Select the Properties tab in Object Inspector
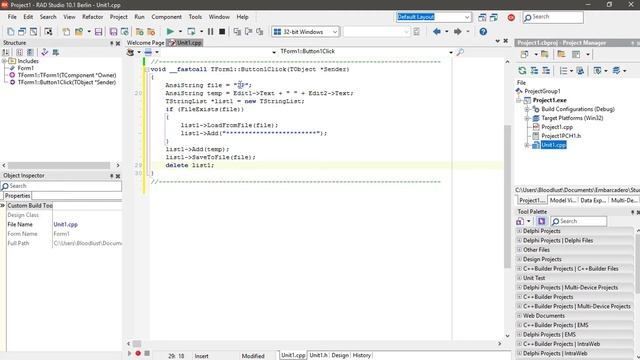This screenshot has height=360, width=640. pyautogui.click(x=18, y=196)
